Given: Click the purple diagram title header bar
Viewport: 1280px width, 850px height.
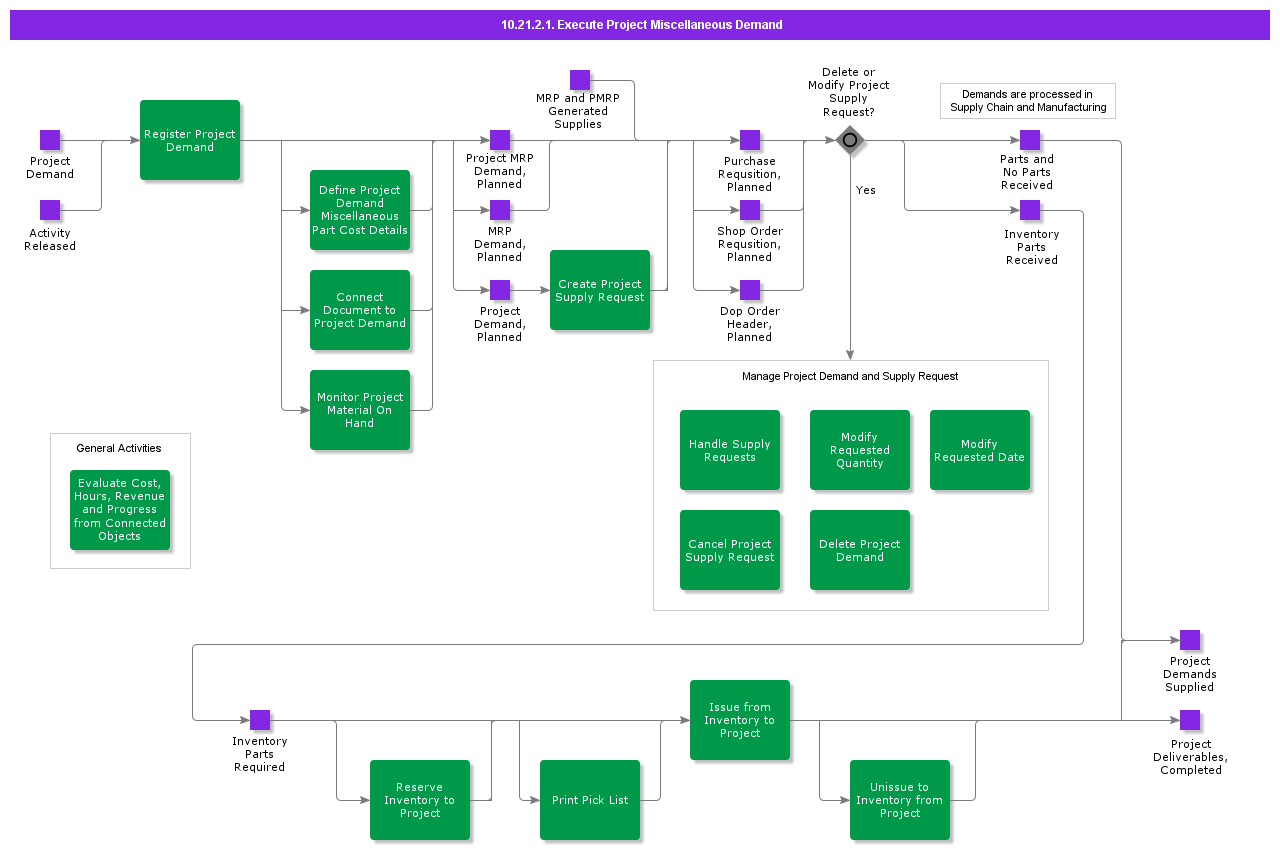Looking at the screenshot, I should click(x=640, y=25).
